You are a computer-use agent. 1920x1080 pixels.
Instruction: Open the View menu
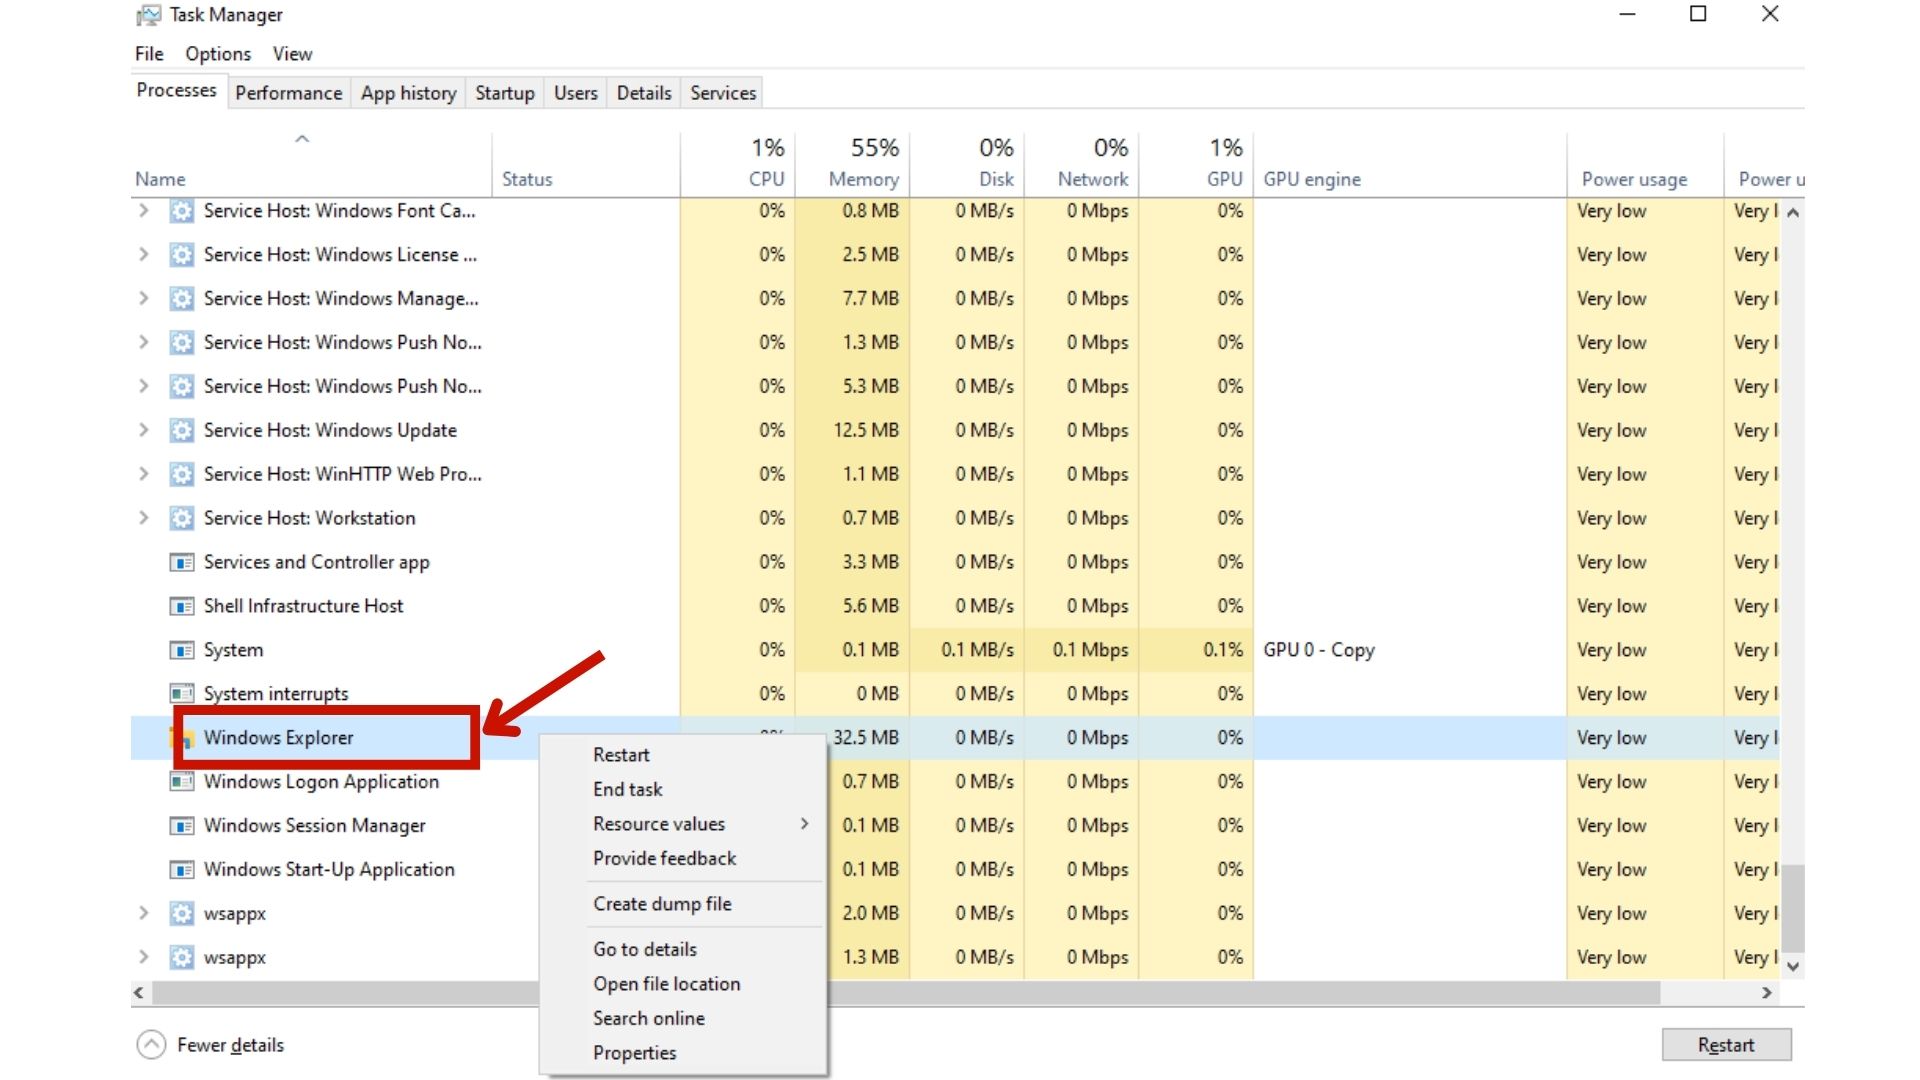coord(292,54)
